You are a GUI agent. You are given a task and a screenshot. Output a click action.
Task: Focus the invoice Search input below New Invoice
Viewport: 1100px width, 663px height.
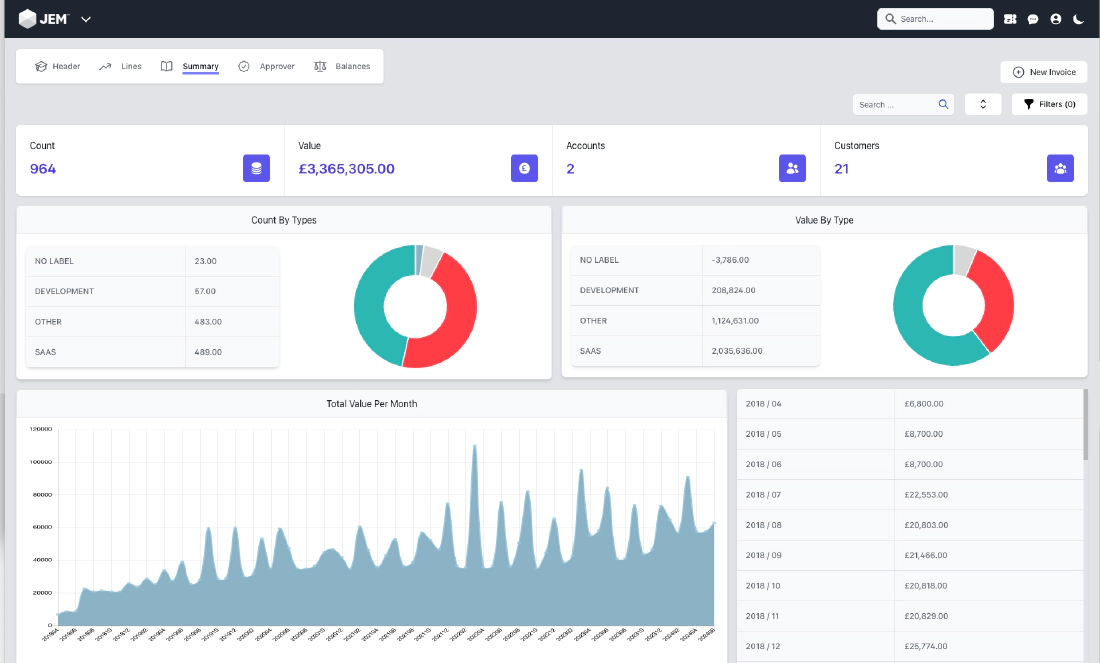click(x=903, y=105)
